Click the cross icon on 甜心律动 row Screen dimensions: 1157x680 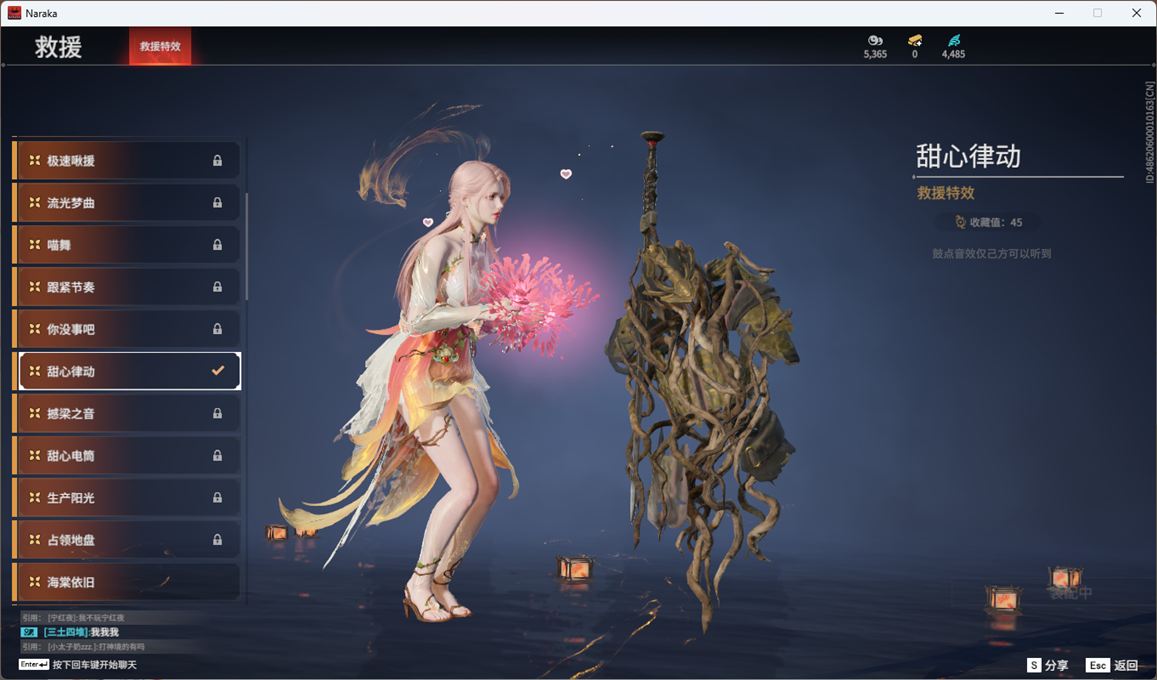[x=35, y=370]
